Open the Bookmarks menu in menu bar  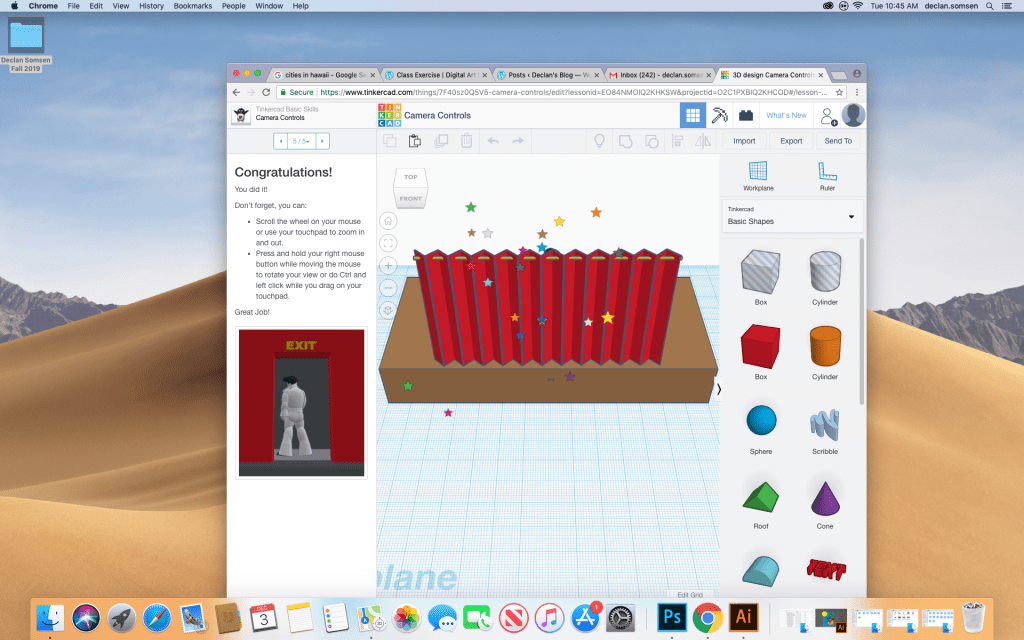(x=192, y=6)
